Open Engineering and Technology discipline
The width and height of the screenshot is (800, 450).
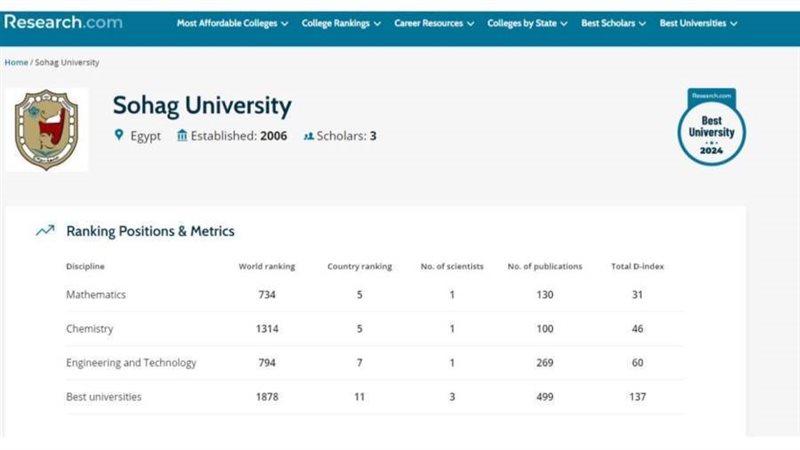(x=131, y=363)
